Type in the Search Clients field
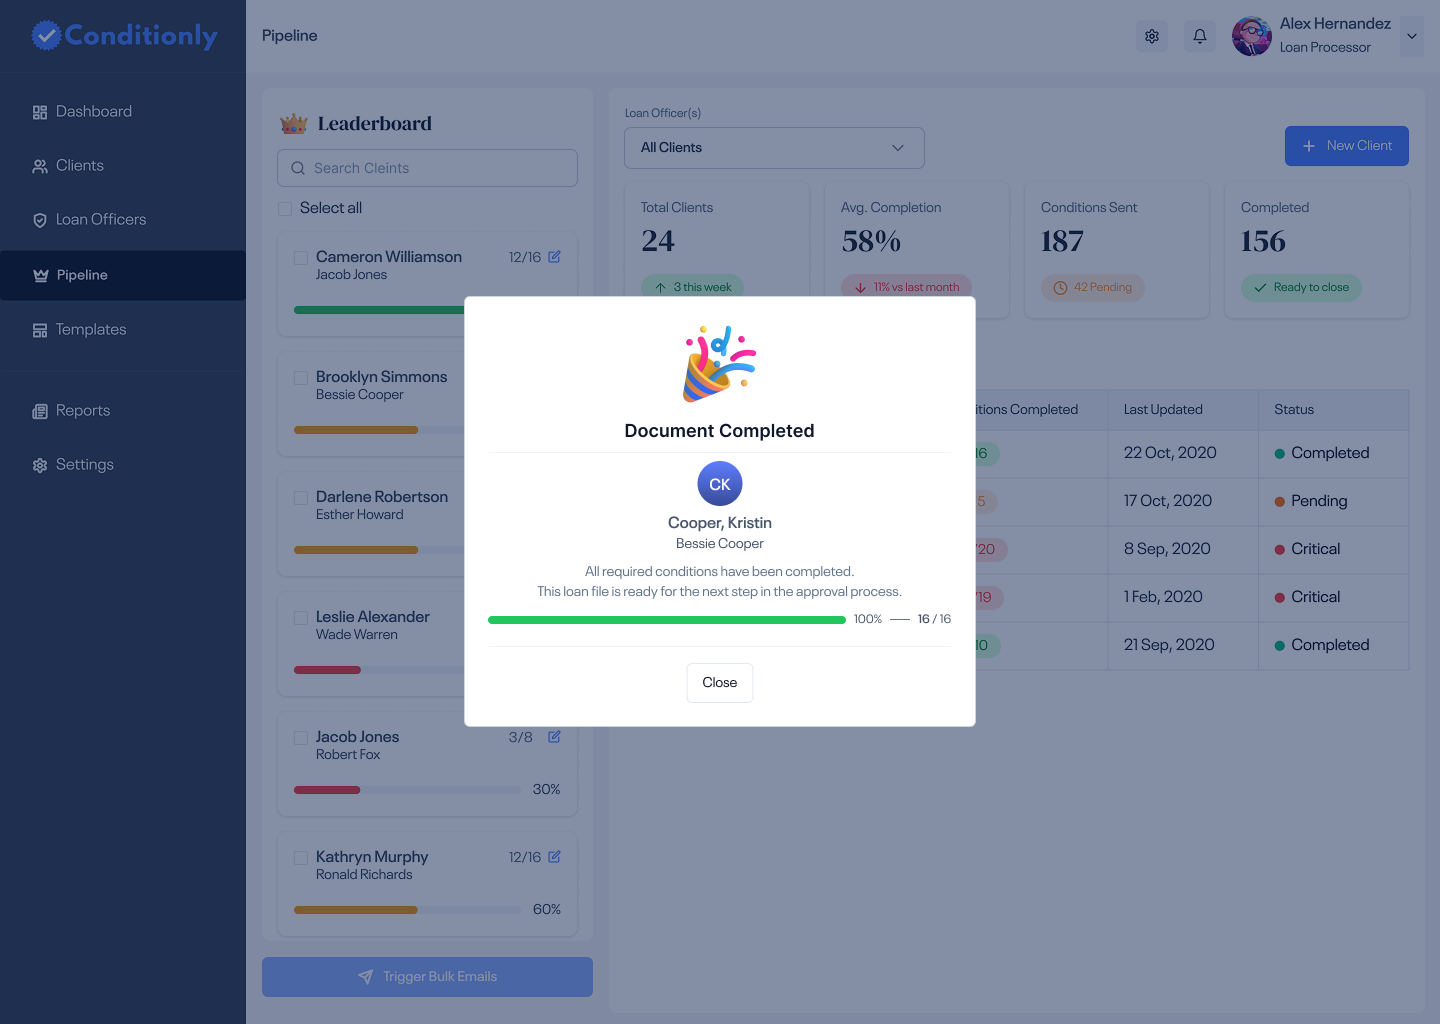The image size is (1440, 1024). 427,168
